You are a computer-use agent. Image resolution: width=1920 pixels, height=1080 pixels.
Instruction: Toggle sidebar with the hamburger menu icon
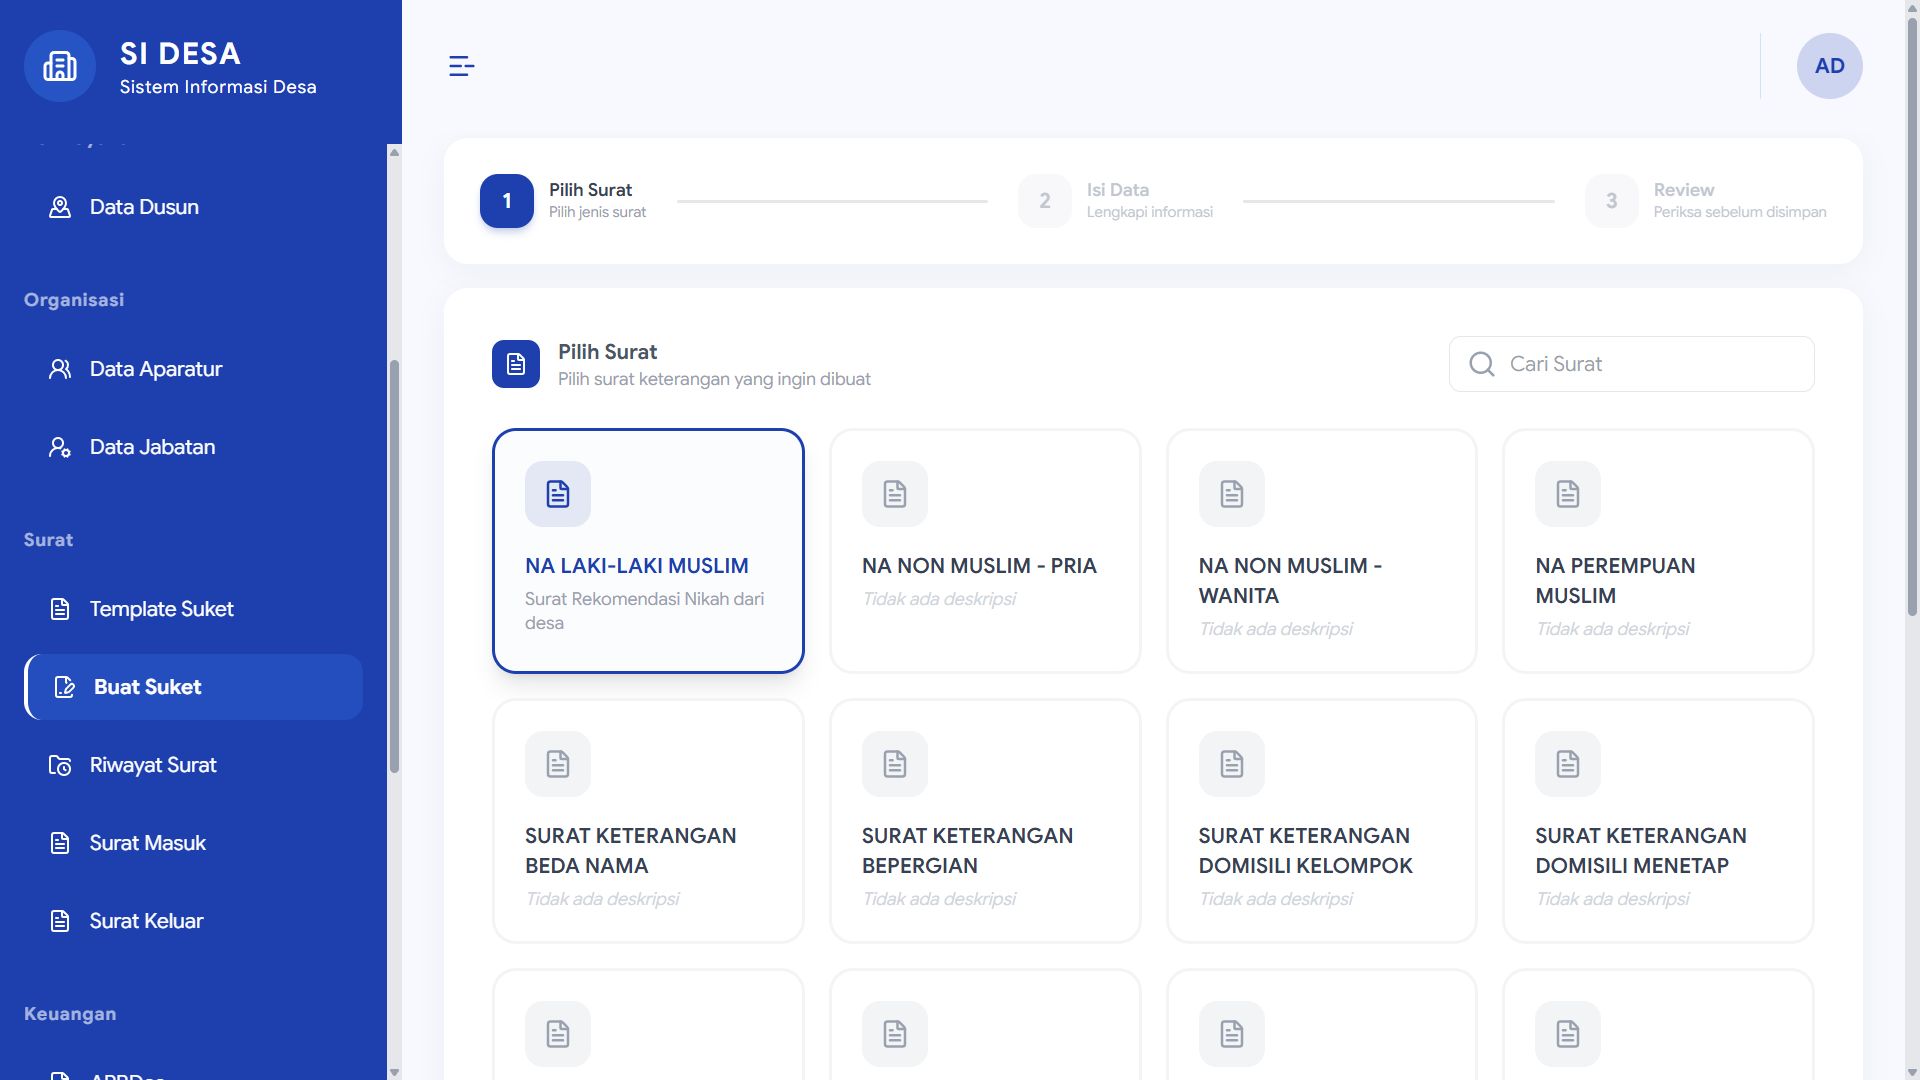click(461, 66)
